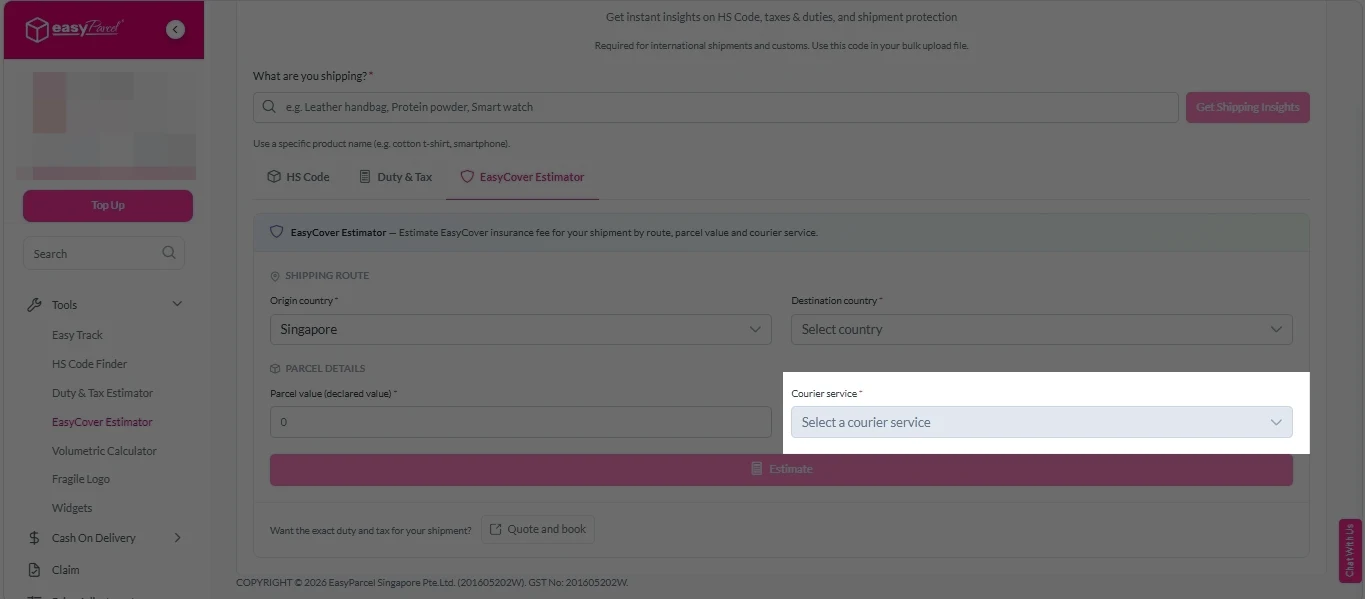
Task: Open EasyCover Estimator in the sidebar
Action: click(102, 422)
